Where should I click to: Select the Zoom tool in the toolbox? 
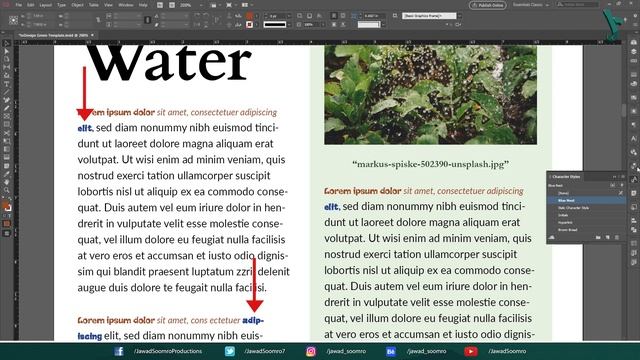(7, 190)
